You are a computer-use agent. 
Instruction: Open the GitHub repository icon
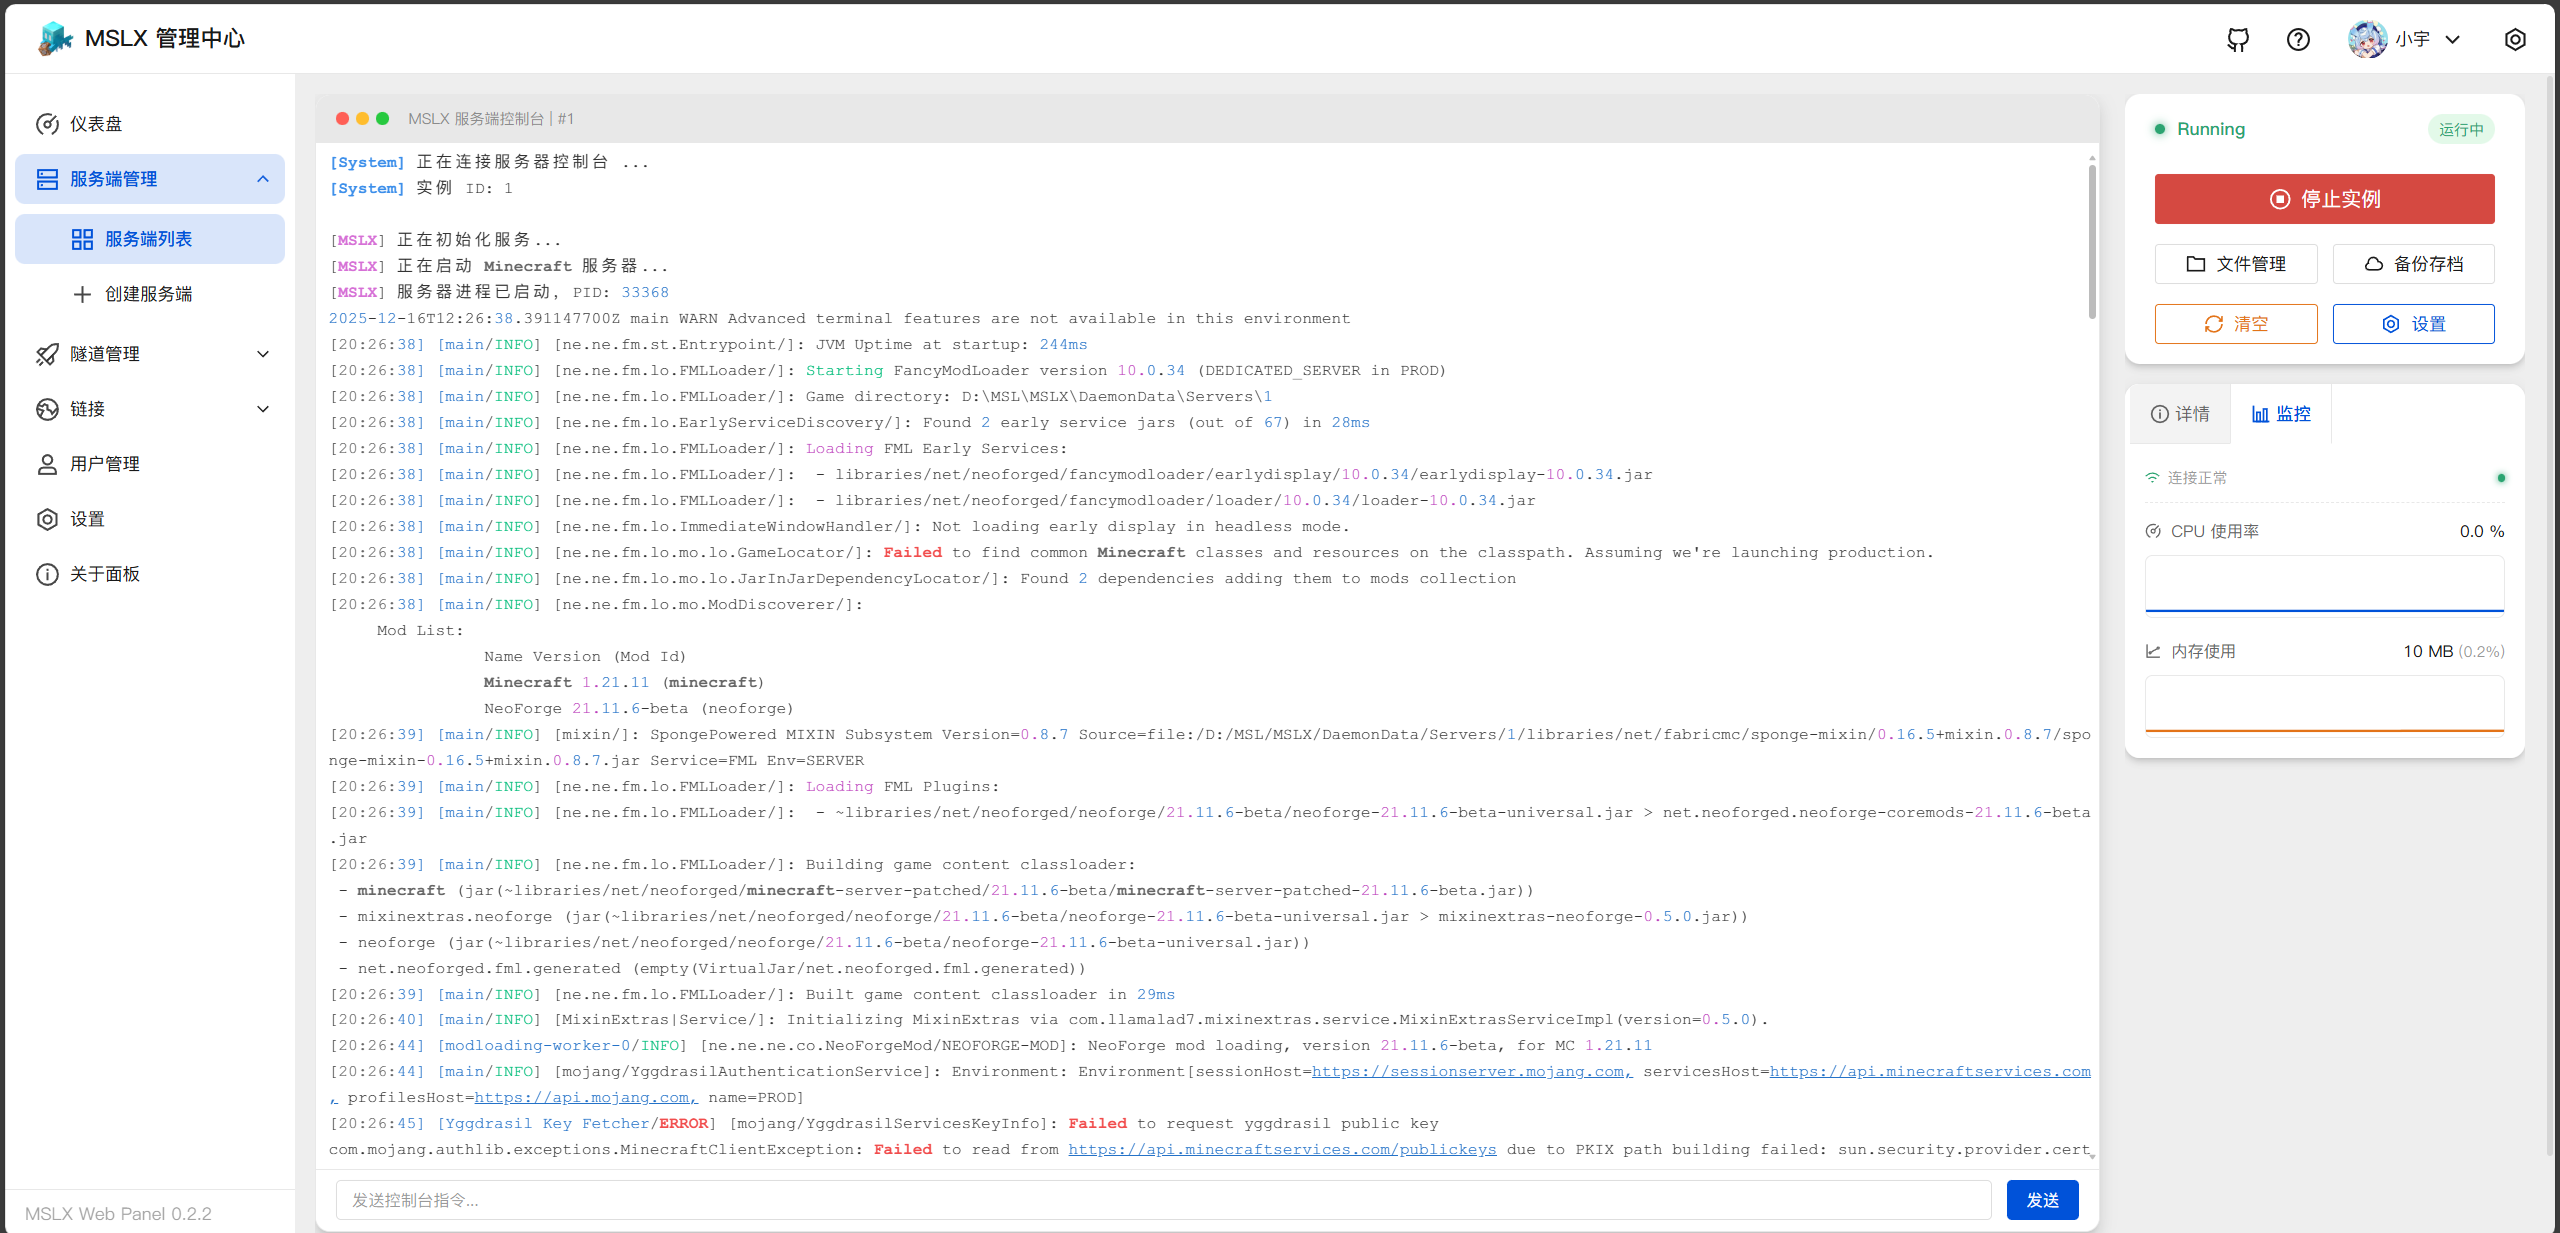tap(2238, 39)
